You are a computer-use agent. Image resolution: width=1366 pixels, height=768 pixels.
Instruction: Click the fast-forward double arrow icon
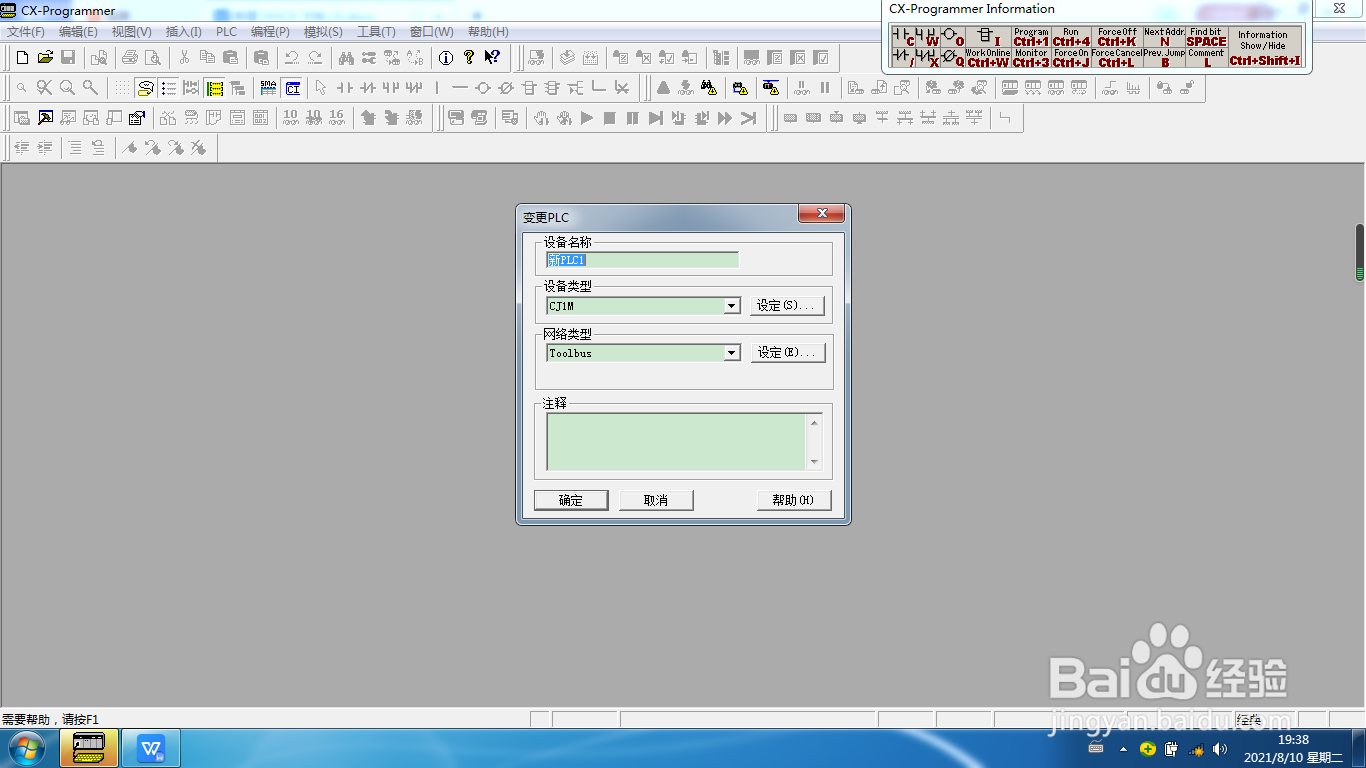pos(725,118)
